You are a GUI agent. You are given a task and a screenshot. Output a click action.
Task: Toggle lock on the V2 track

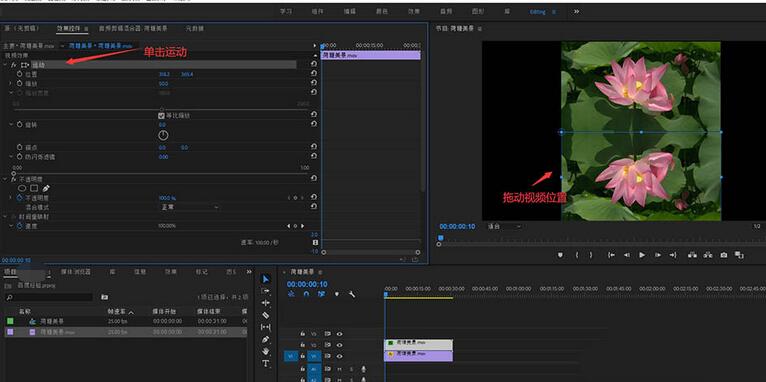(x=303, y=345)
